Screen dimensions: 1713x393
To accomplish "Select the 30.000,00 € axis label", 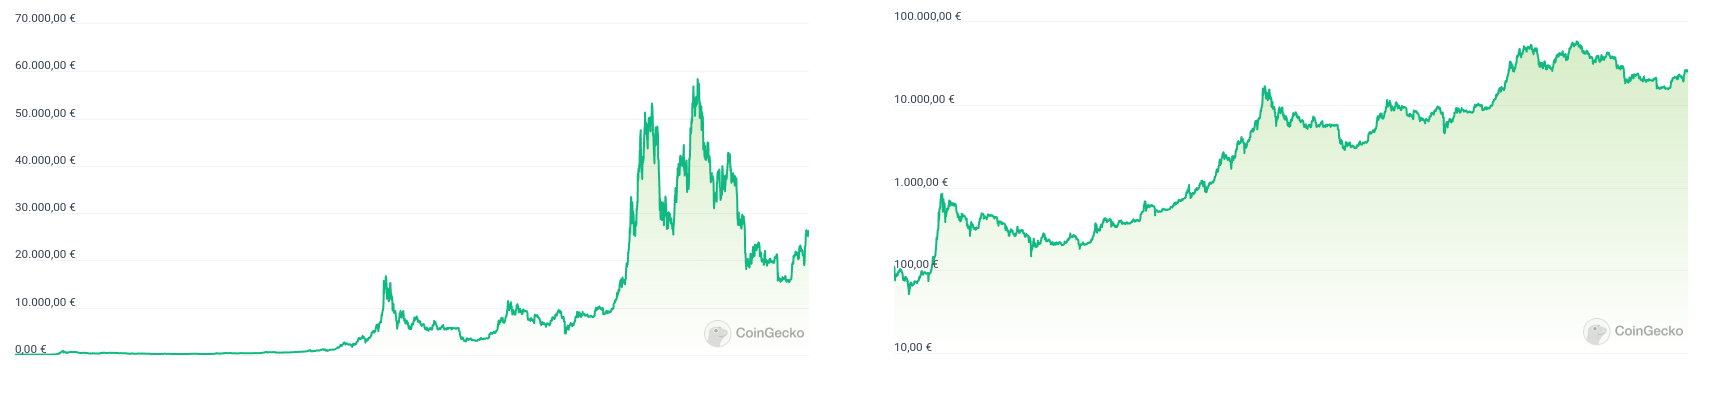I will coord(45,208).
